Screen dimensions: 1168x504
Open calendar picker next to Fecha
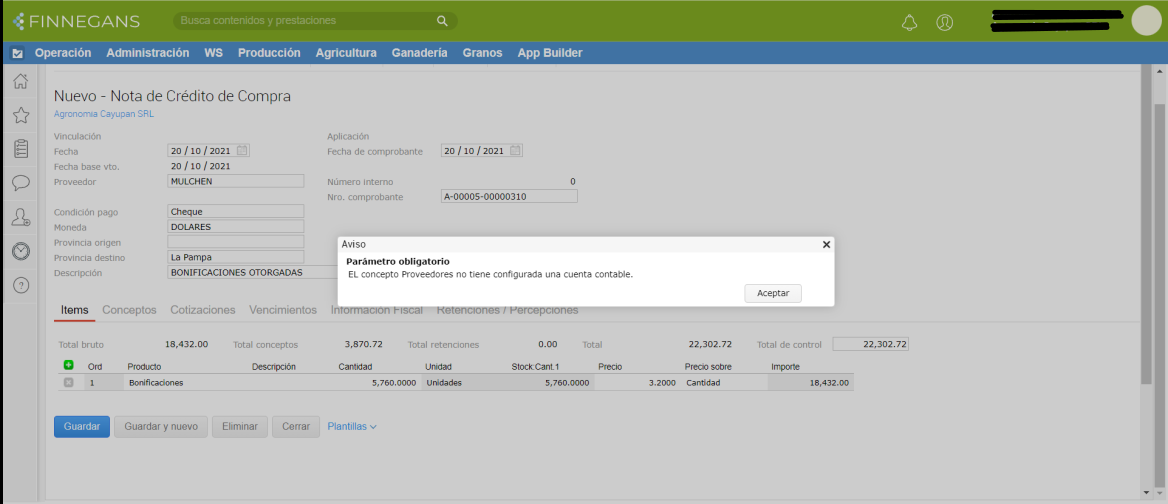tap(242, 151)
